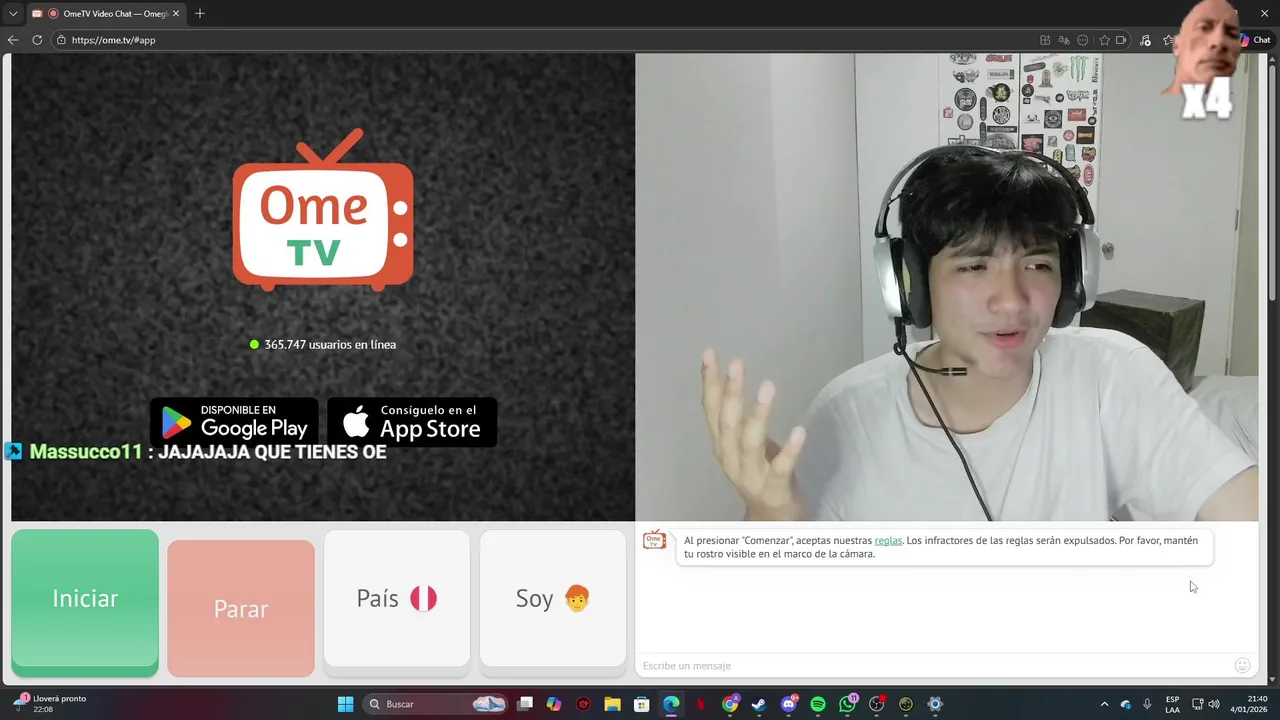Open the reglas link in chat
Screen dimensions: 1280x720
[888, 541]
